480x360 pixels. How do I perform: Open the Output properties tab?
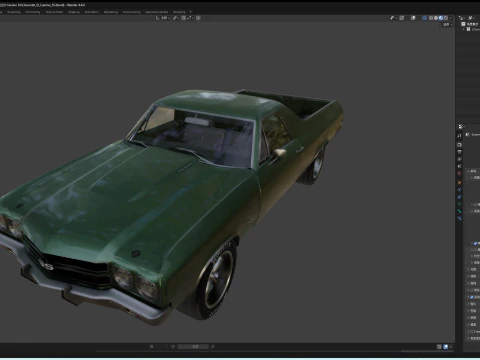coord(460,152)
